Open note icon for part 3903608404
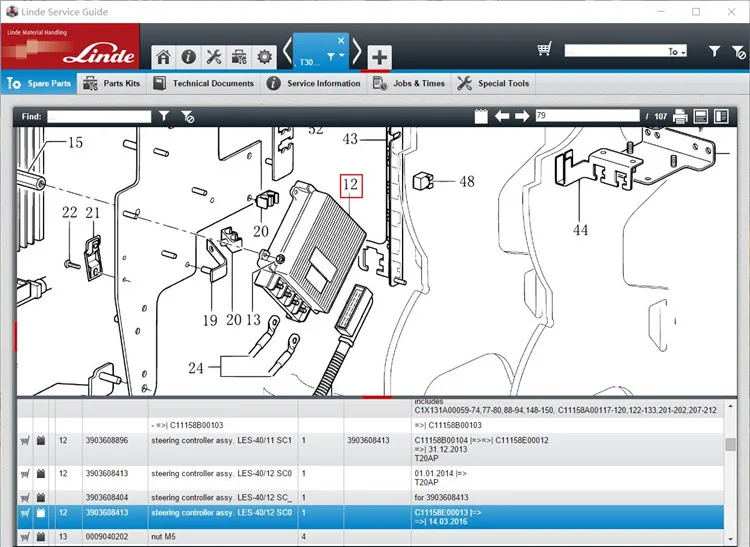Viewport: 750px width, 547px height. [x=41, y=498]
